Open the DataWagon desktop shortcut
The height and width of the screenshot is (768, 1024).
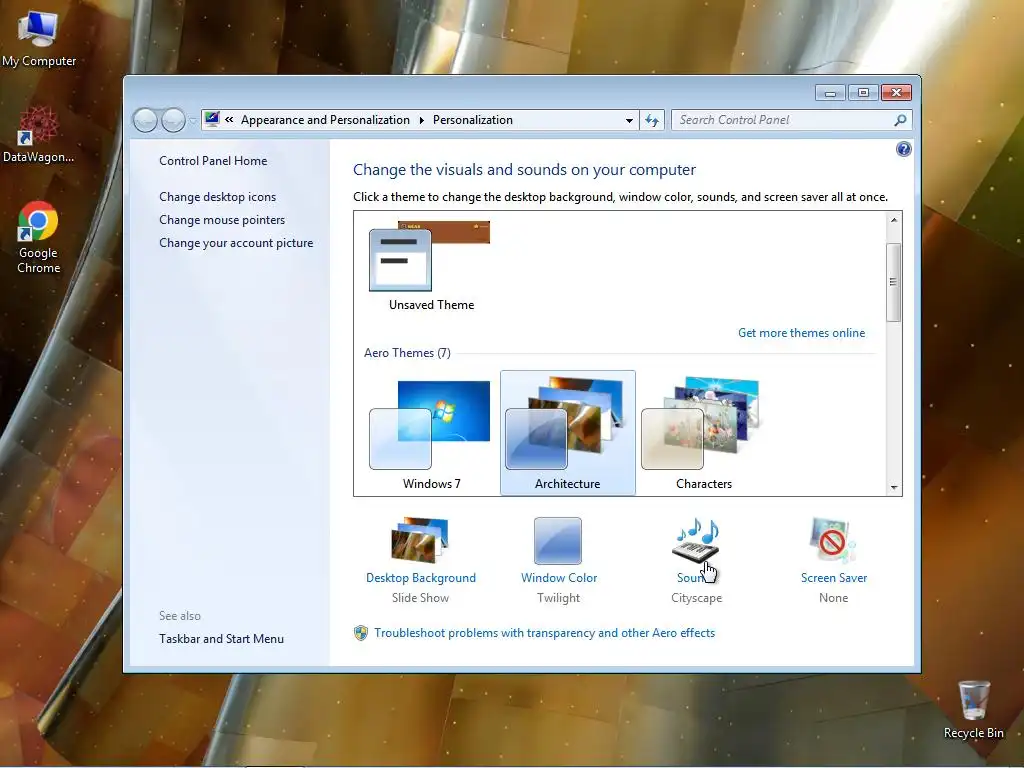38,135
